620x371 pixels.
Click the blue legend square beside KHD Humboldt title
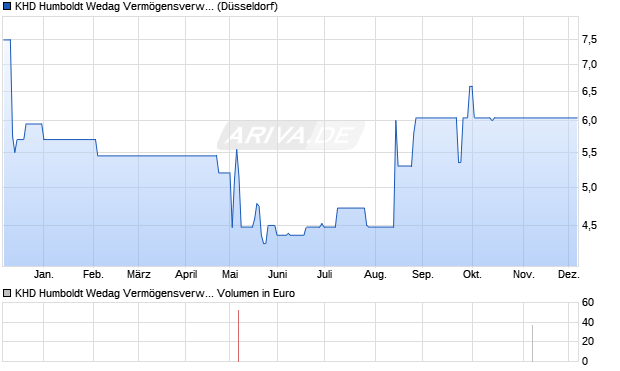[7, 6]
